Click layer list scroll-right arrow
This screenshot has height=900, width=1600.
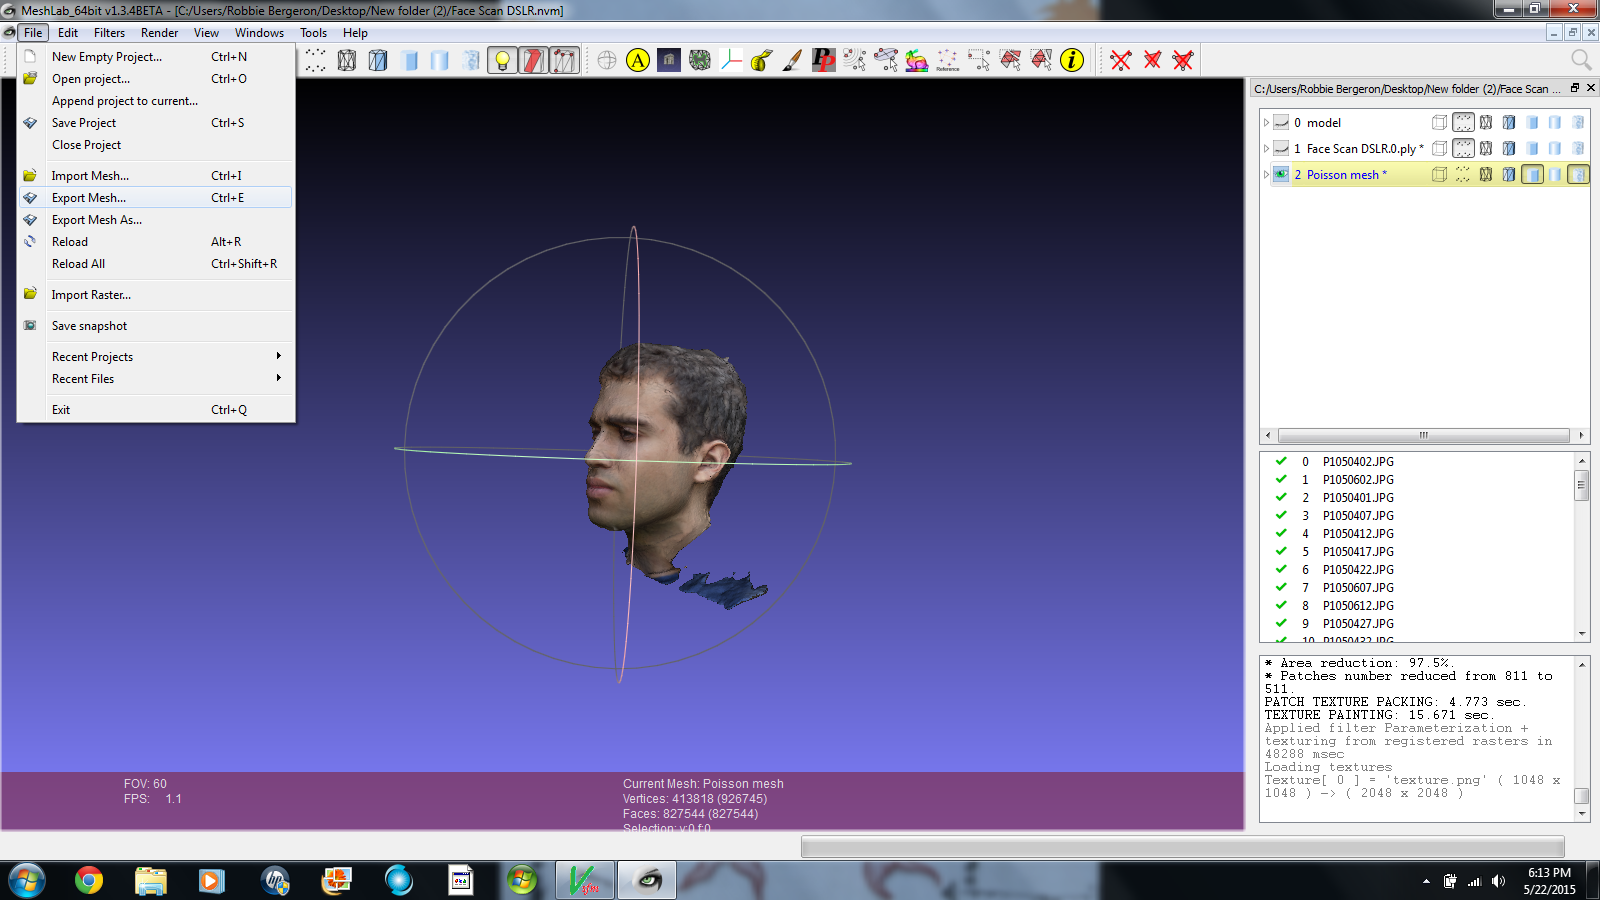click(x=1581, y=436)
